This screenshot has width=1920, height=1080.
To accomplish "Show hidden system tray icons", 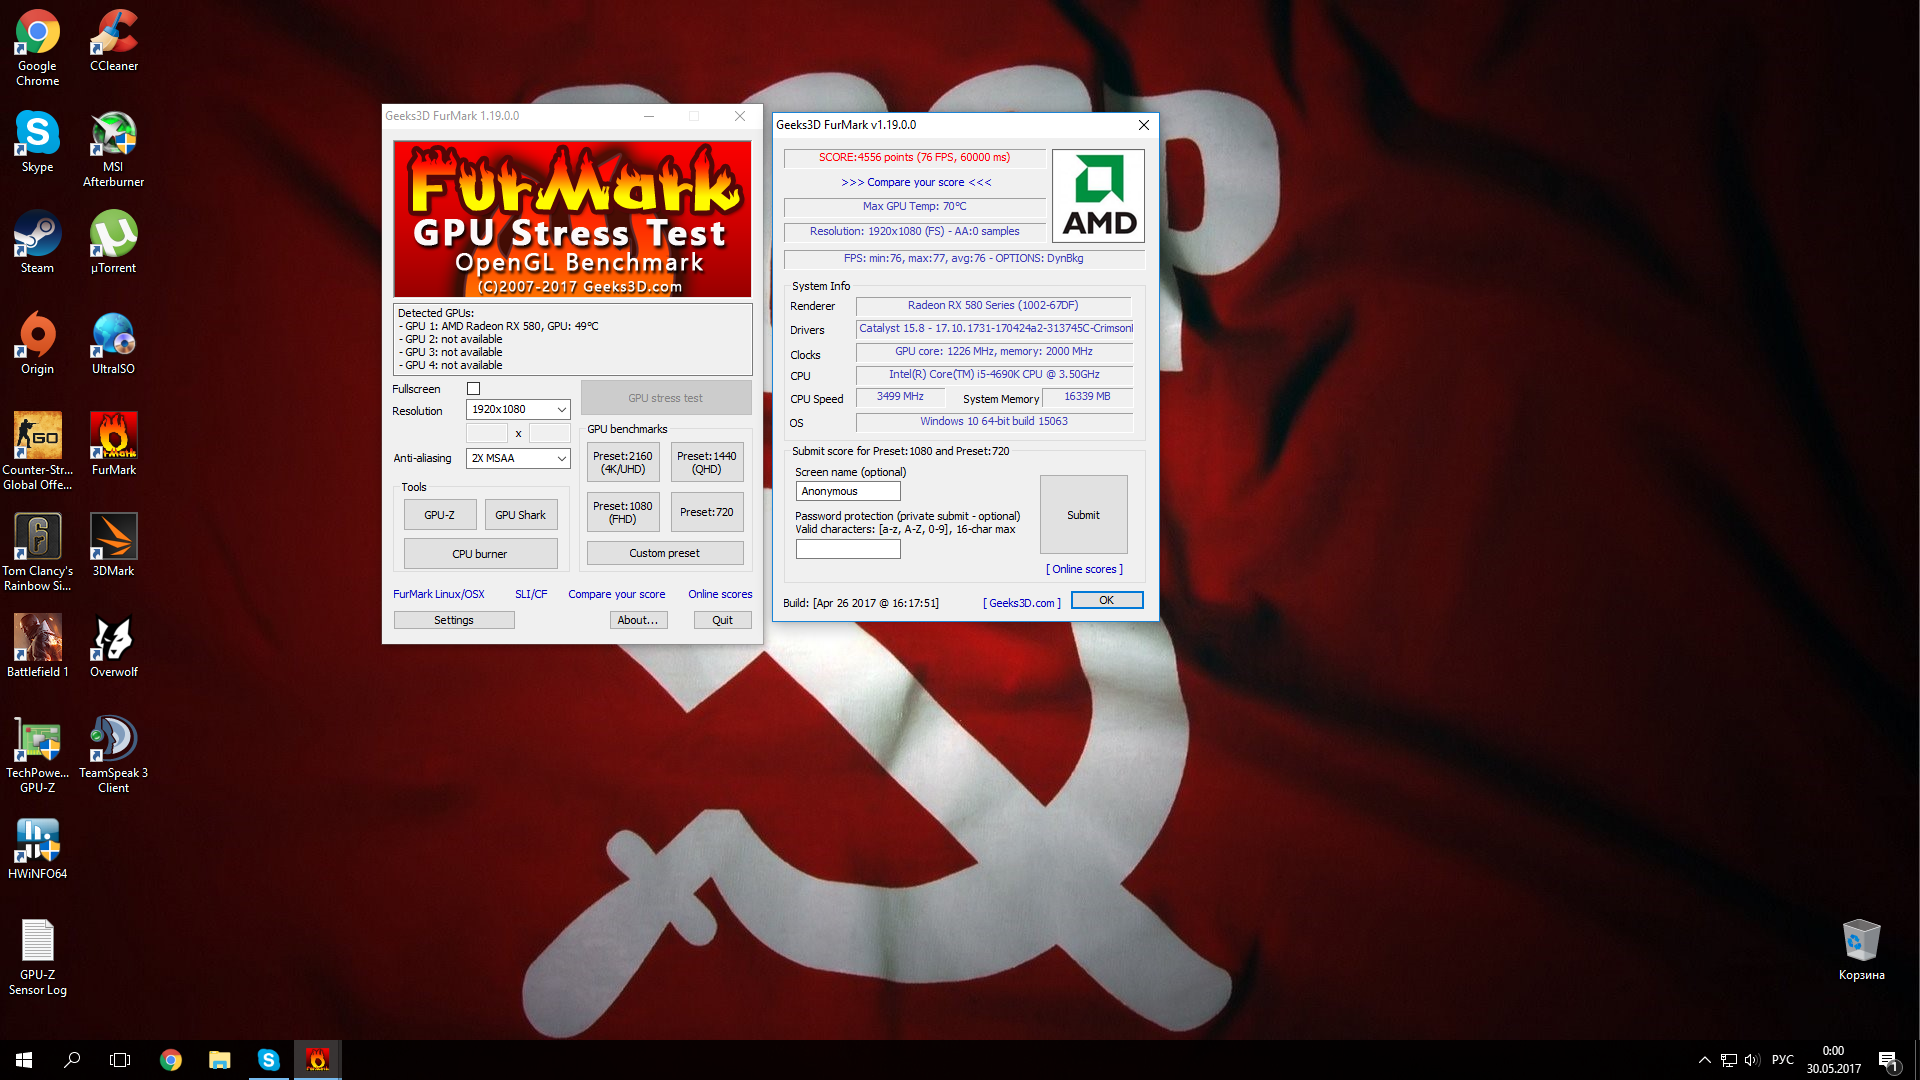I will [x=1704, y=1060].
